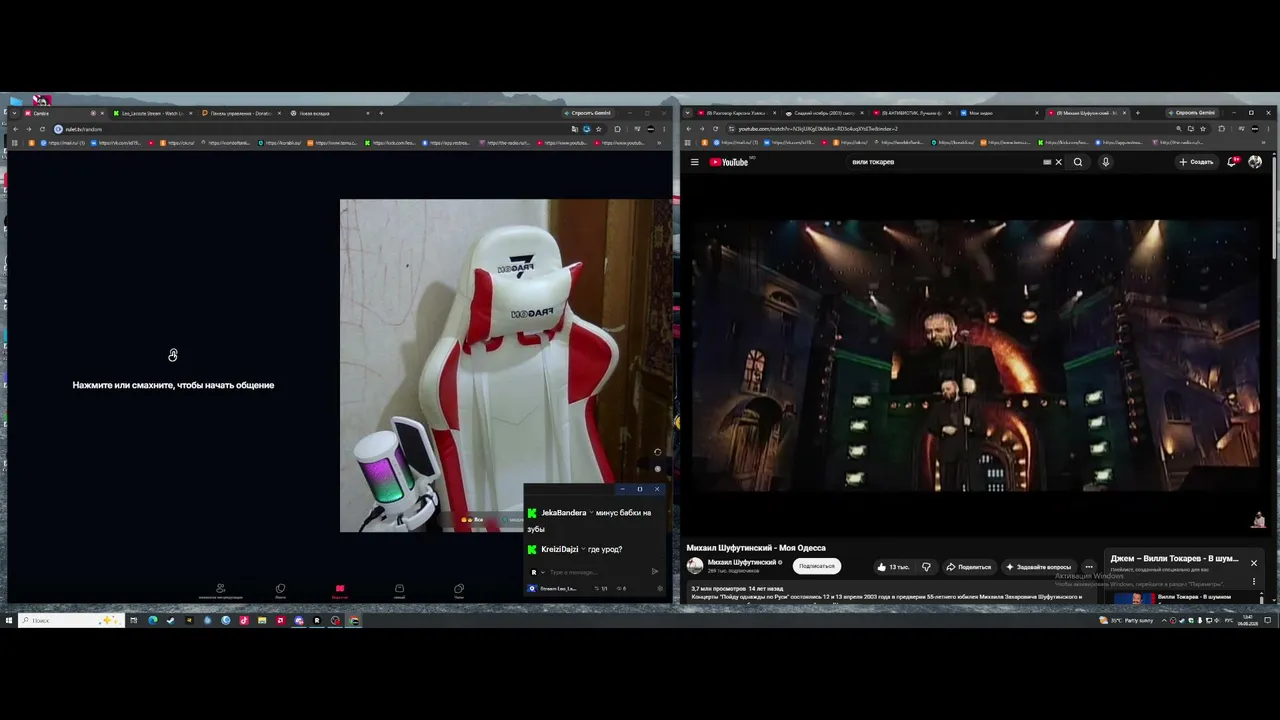This screenshot has width=1280, height=720.
Task: Open Windows Start menu
Action: tap(9, 620)
